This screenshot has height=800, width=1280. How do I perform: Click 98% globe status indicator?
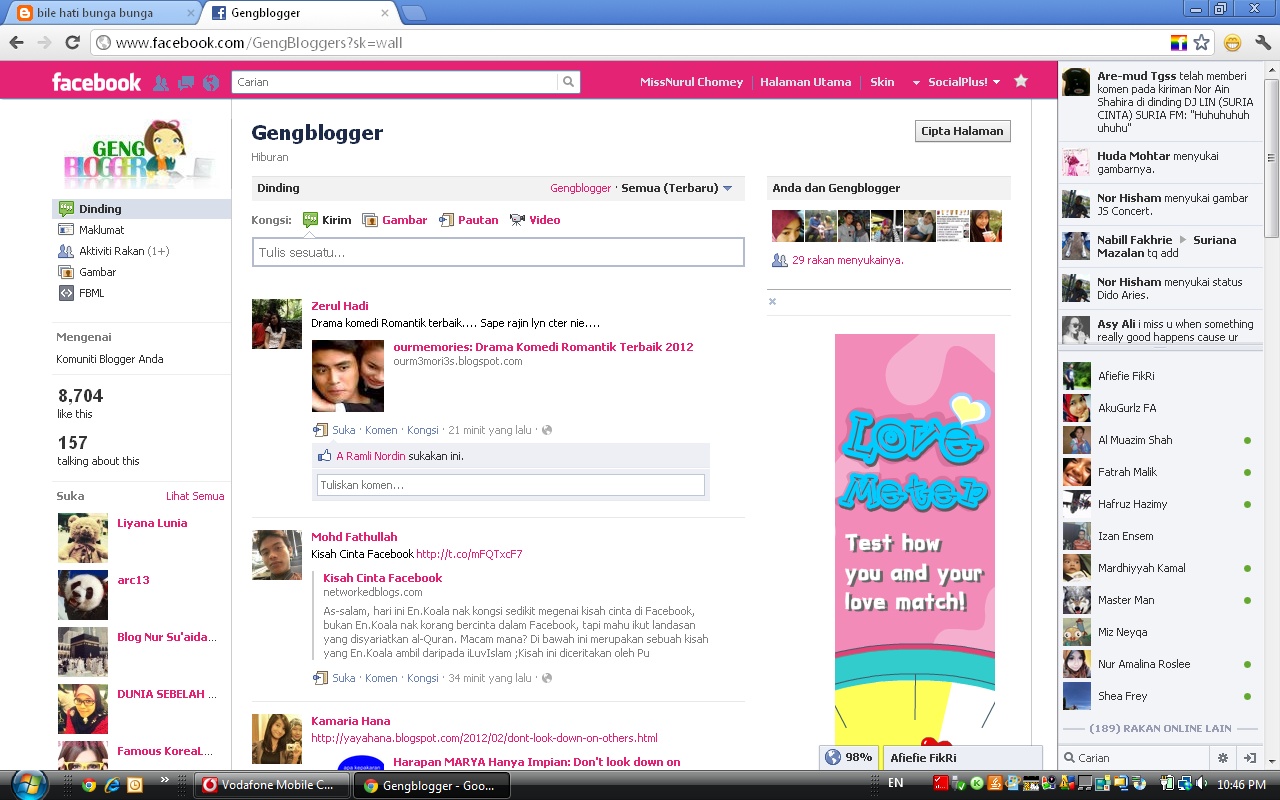click(x=850, y=758)
